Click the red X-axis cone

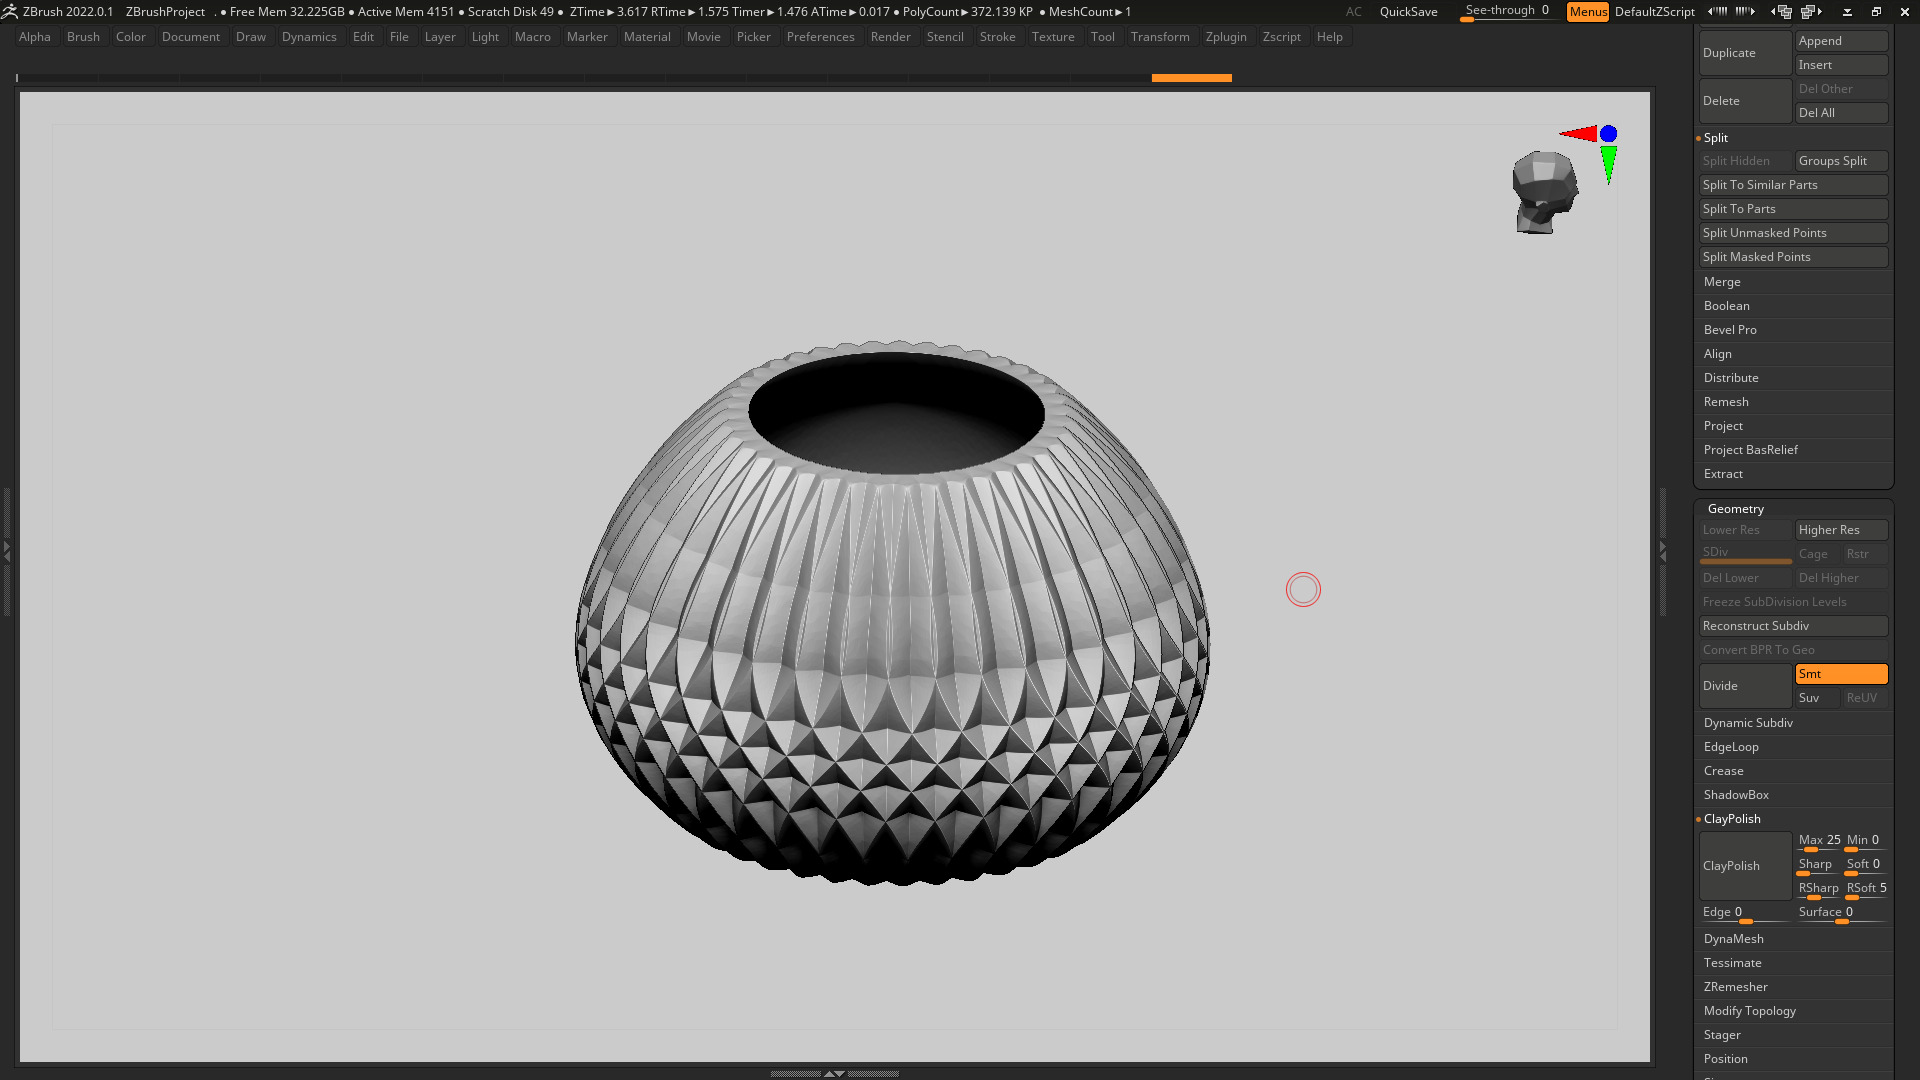pyautogui.click(x=1578, y=133)
